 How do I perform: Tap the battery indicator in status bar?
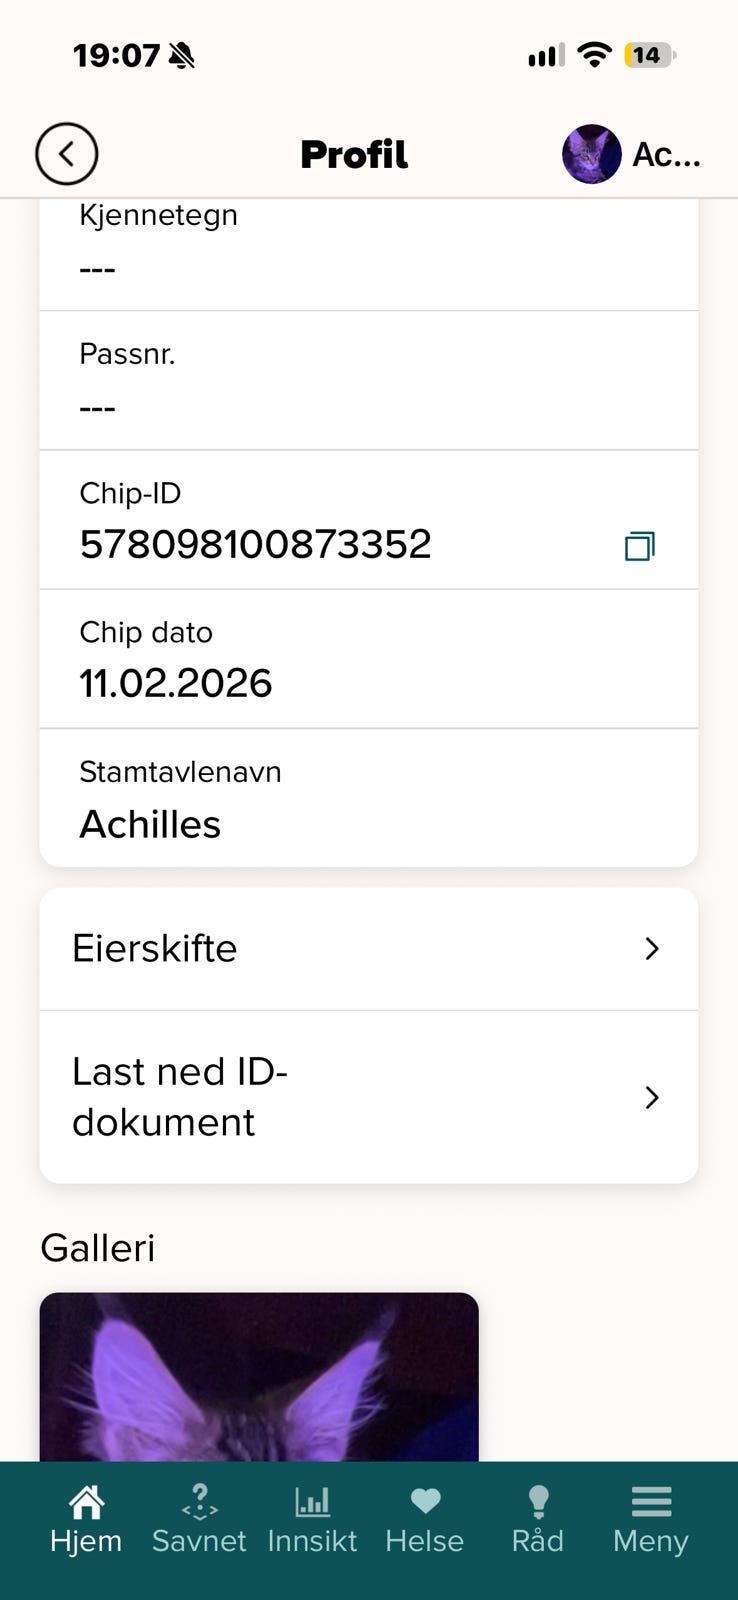[x=650, y=55]
